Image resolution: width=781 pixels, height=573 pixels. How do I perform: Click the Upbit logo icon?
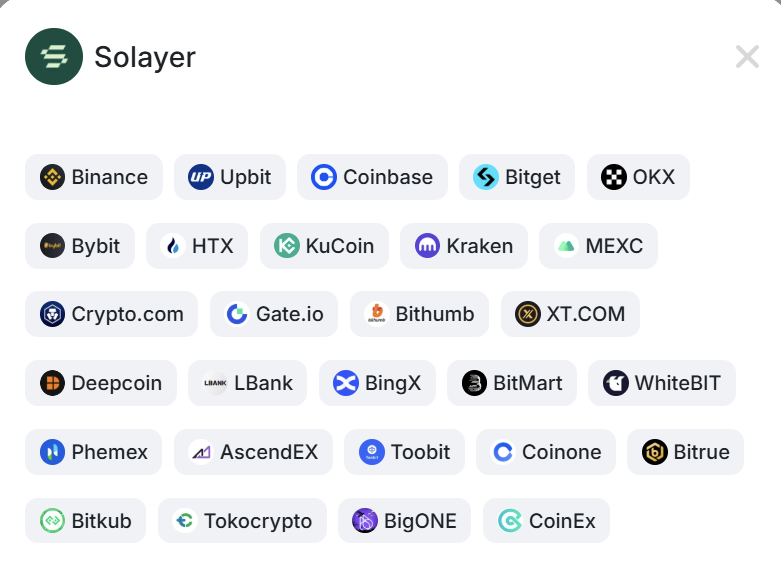tap(201, 177)
